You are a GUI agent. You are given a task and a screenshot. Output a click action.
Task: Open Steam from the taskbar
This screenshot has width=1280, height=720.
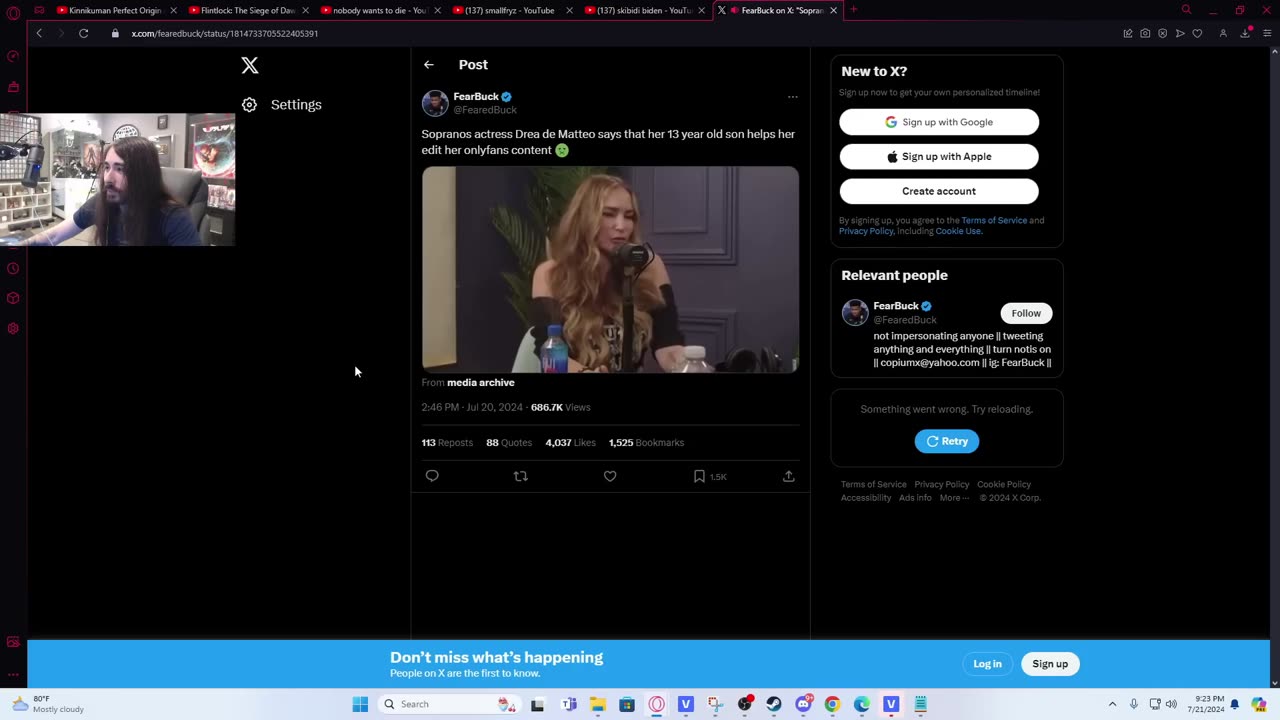[774, 704]
